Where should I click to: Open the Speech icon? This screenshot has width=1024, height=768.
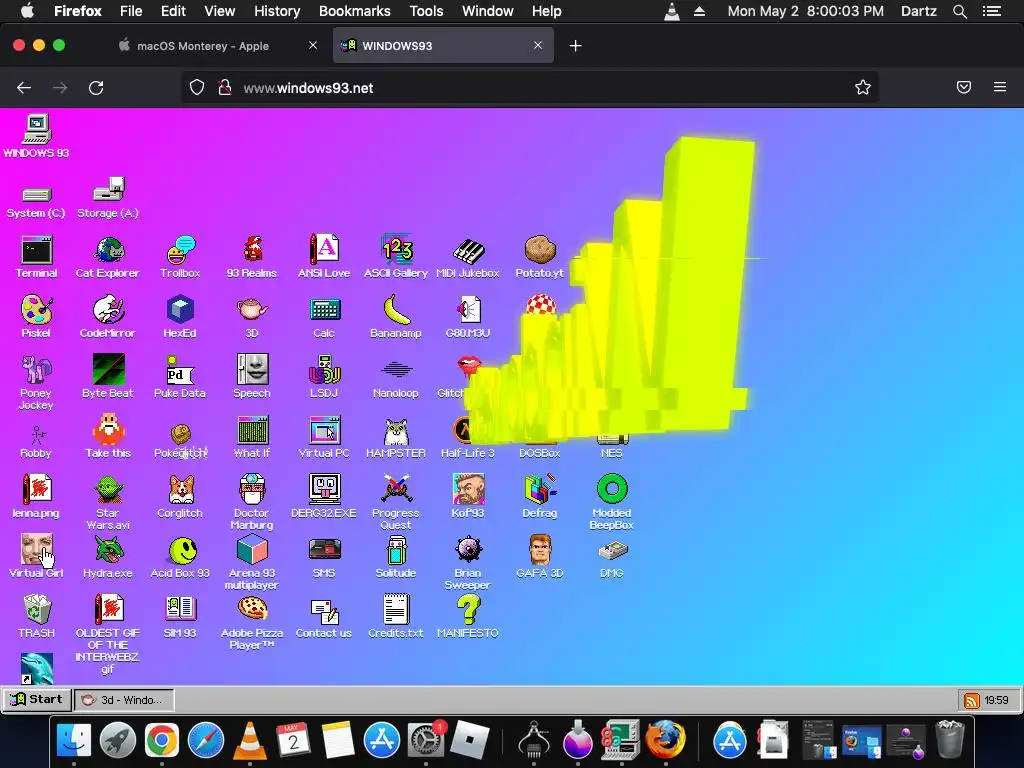[x=252, y=377]
